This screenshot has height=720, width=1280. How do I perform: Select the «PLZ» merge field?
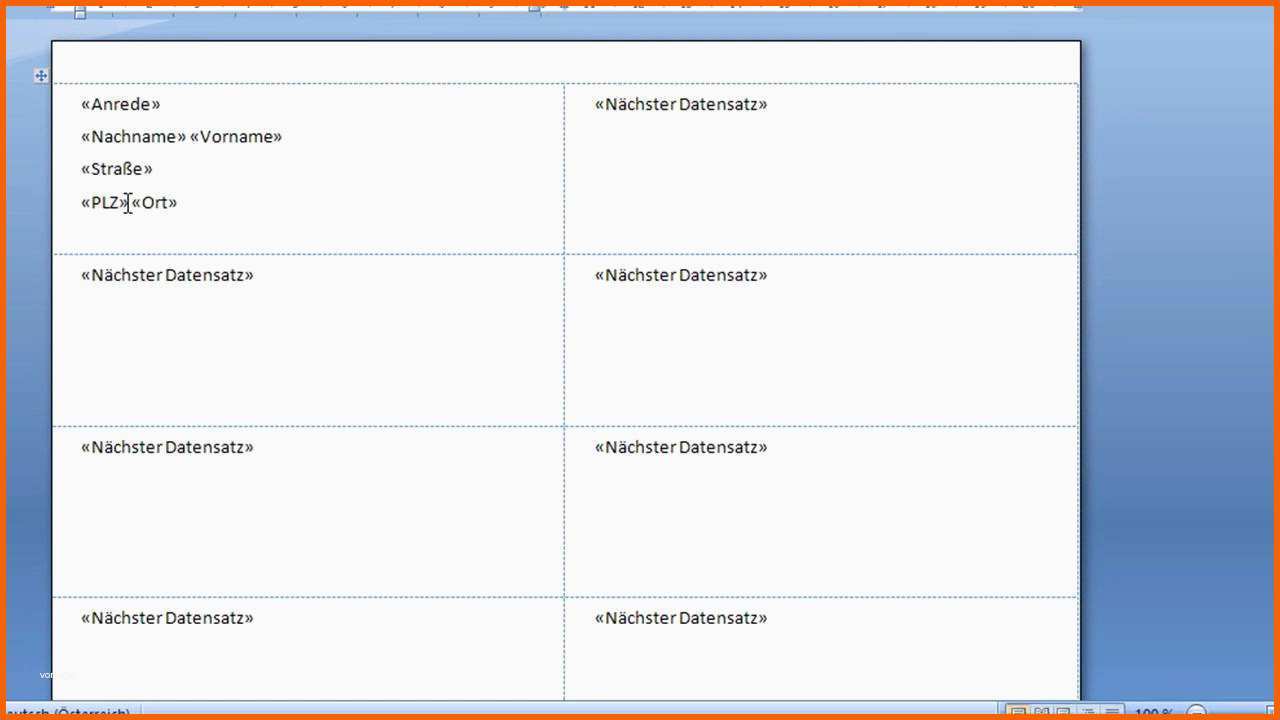[x=105, y=203]
